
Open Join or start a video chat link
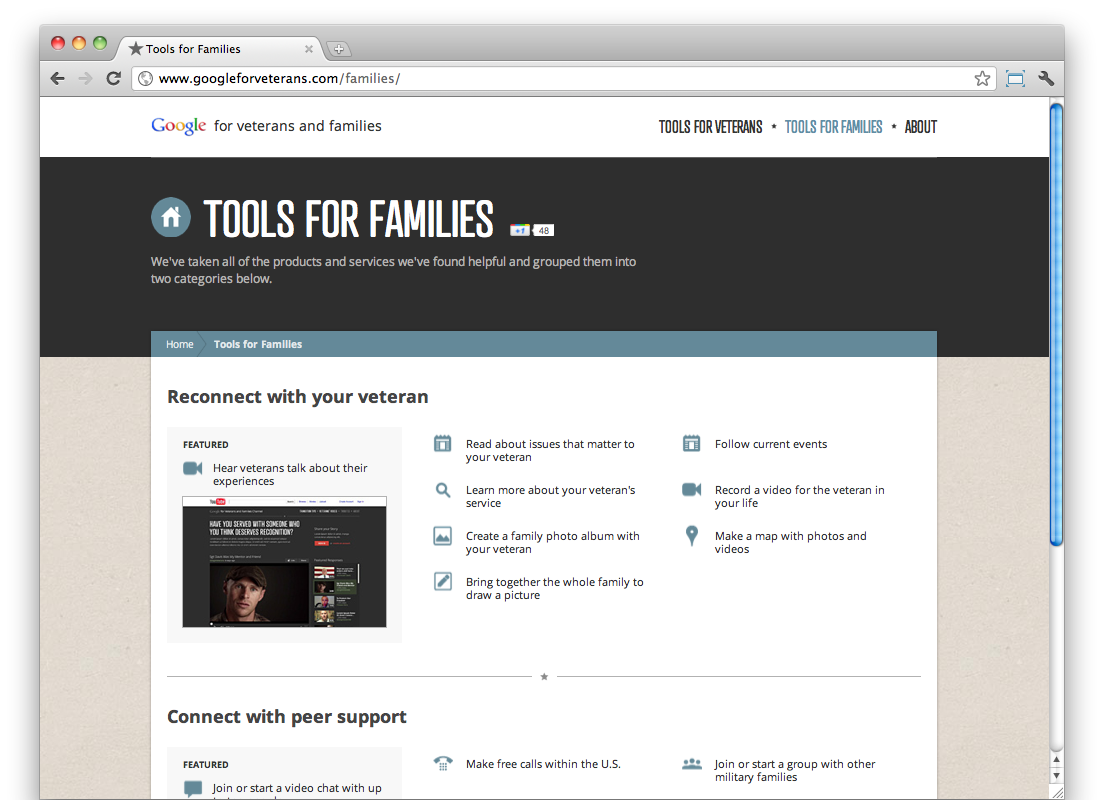[297, 789]
